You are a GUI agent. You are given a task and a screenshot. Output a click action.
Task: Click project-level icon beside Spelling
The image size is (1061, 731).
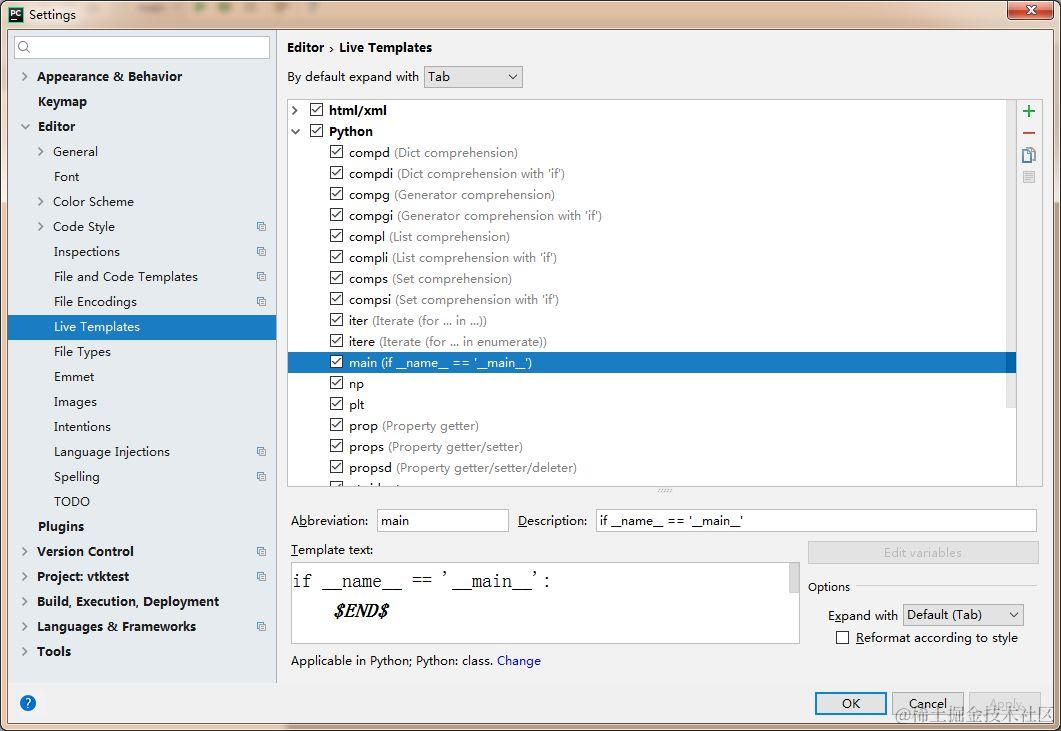(x=261, y=477)
